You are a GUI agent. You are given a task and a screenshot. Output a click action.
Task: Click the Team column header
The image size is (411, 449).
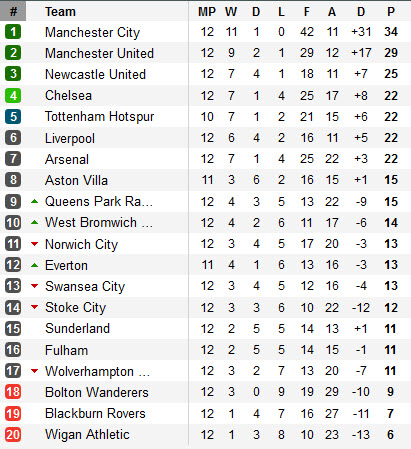point(60,12)
